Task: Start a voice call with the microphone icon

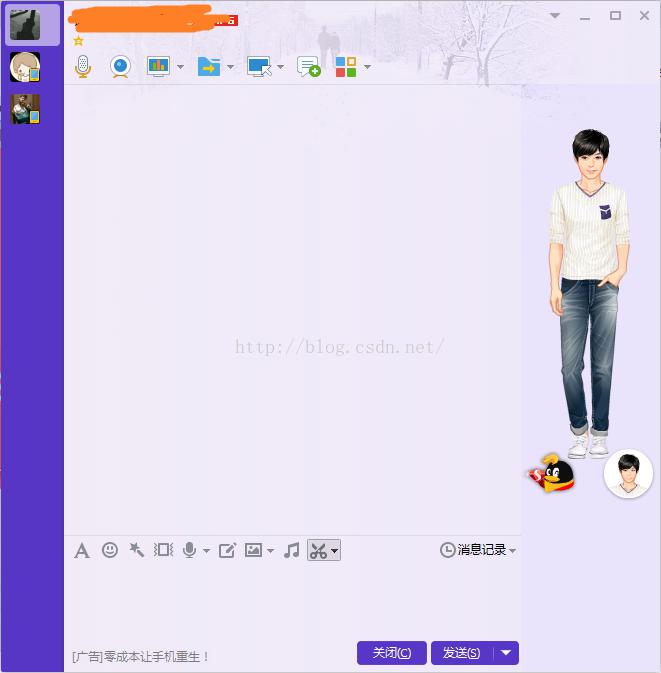Action: 83,67
